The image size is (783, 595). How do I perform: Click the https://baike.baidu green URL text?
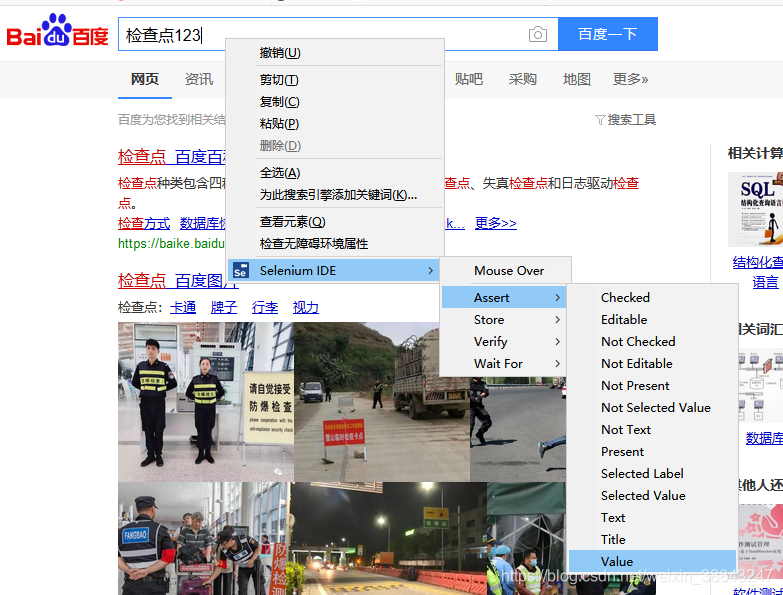[171, 244]
